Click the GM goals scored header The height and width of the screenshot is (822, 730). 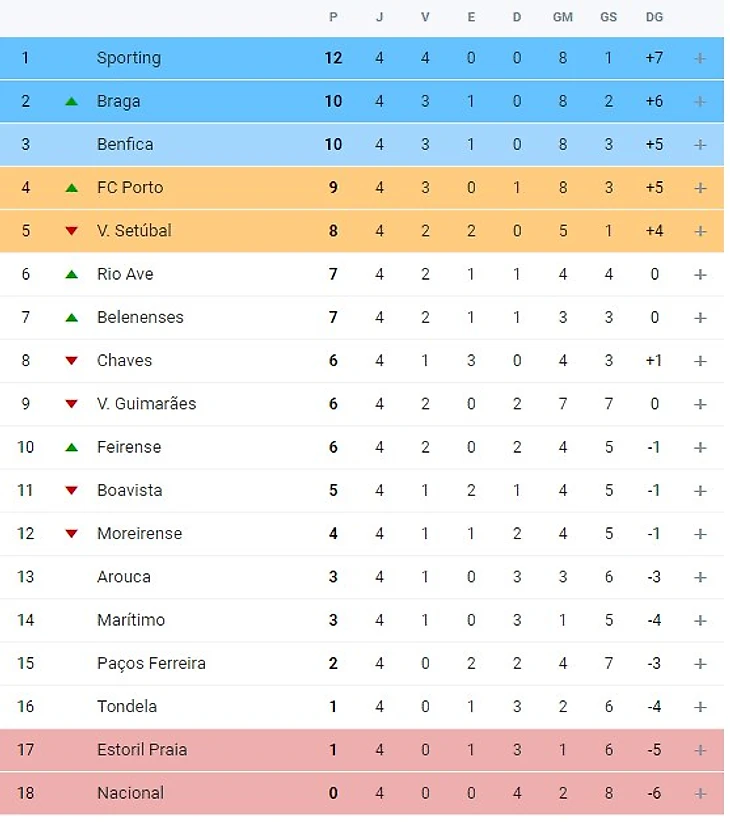point(563,17)
